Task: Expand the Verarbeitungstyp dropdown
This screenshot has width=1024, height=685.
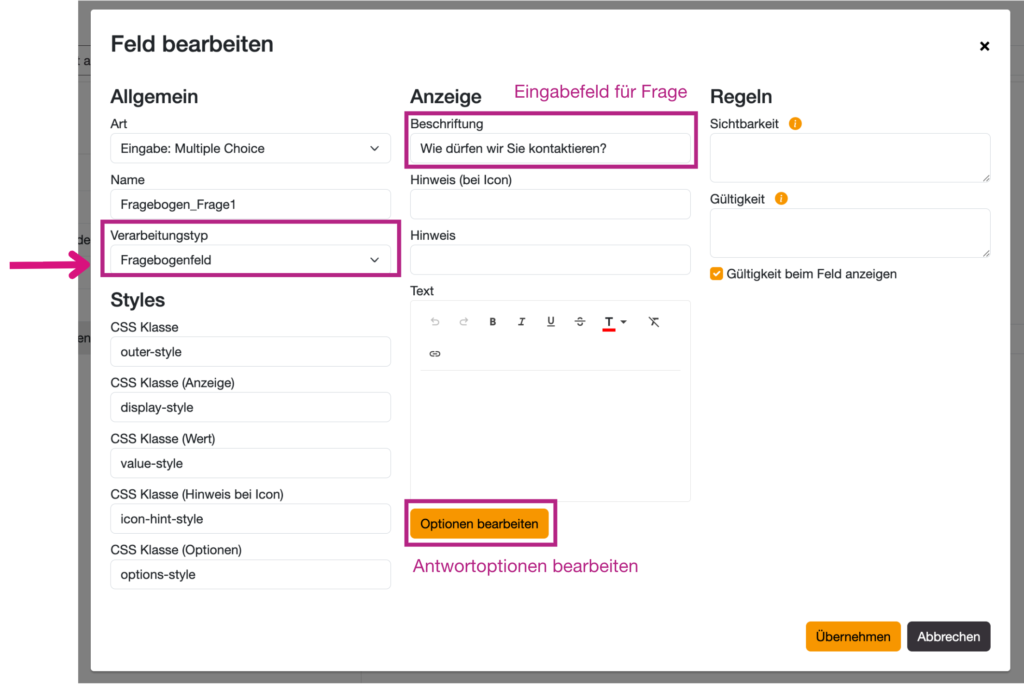Action: point(250,260)
